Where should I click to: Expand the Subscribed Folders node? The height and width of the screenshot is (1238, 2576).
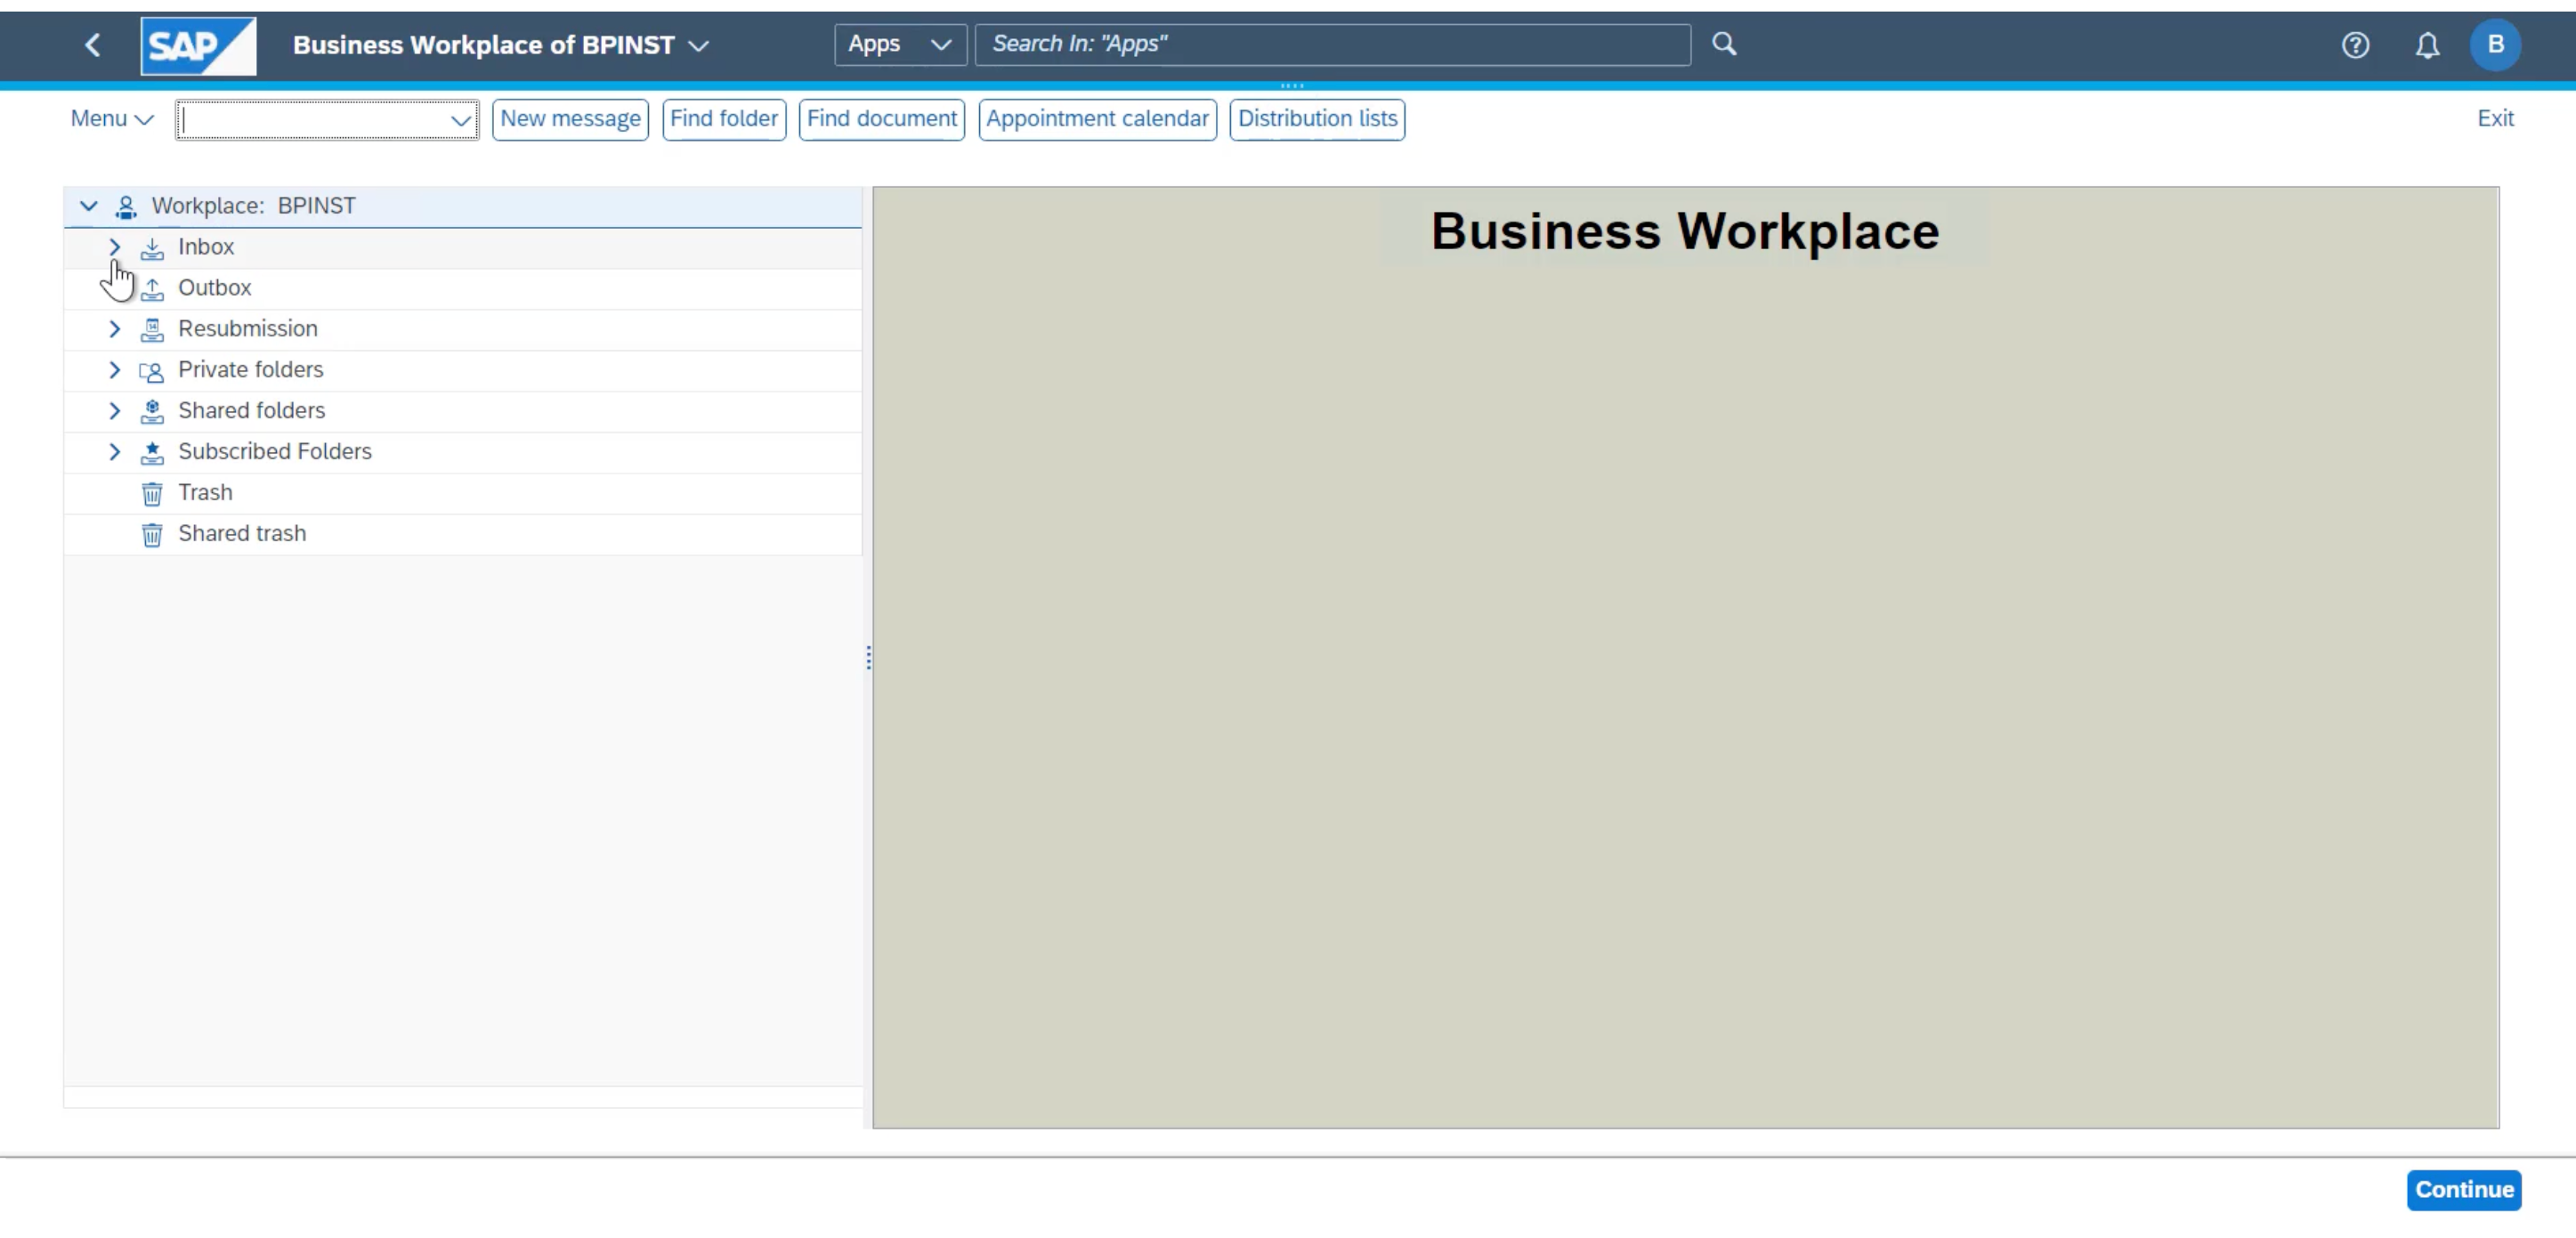tap(114, 452)
